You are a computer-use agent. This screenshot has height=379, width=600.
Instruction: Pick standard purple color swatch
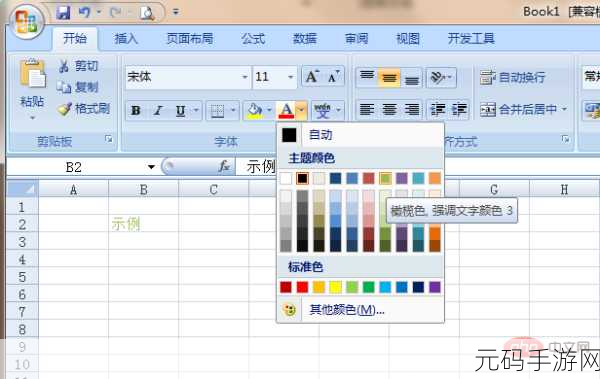pyautogui.click(x=435, y=287)
